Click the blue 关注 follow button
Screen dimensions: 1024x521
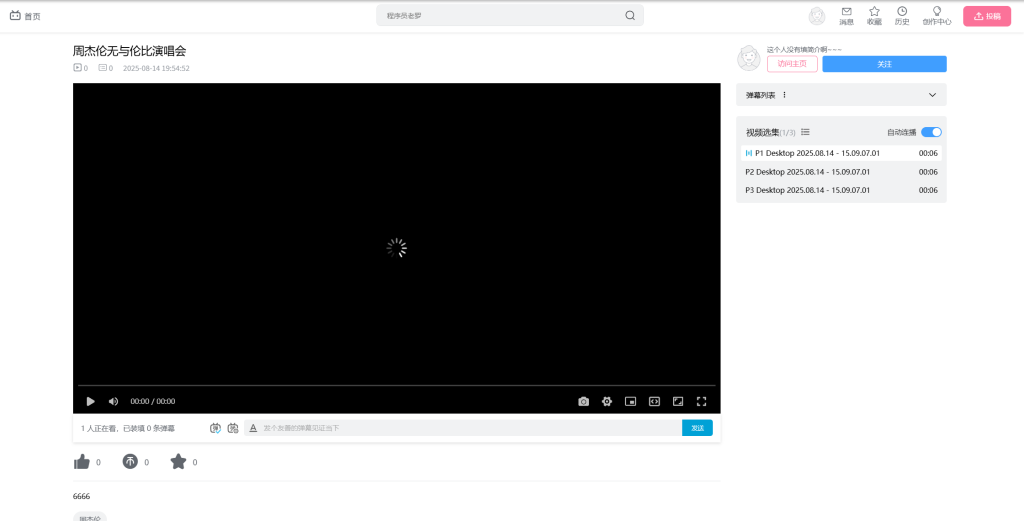[x=884, y=64]
